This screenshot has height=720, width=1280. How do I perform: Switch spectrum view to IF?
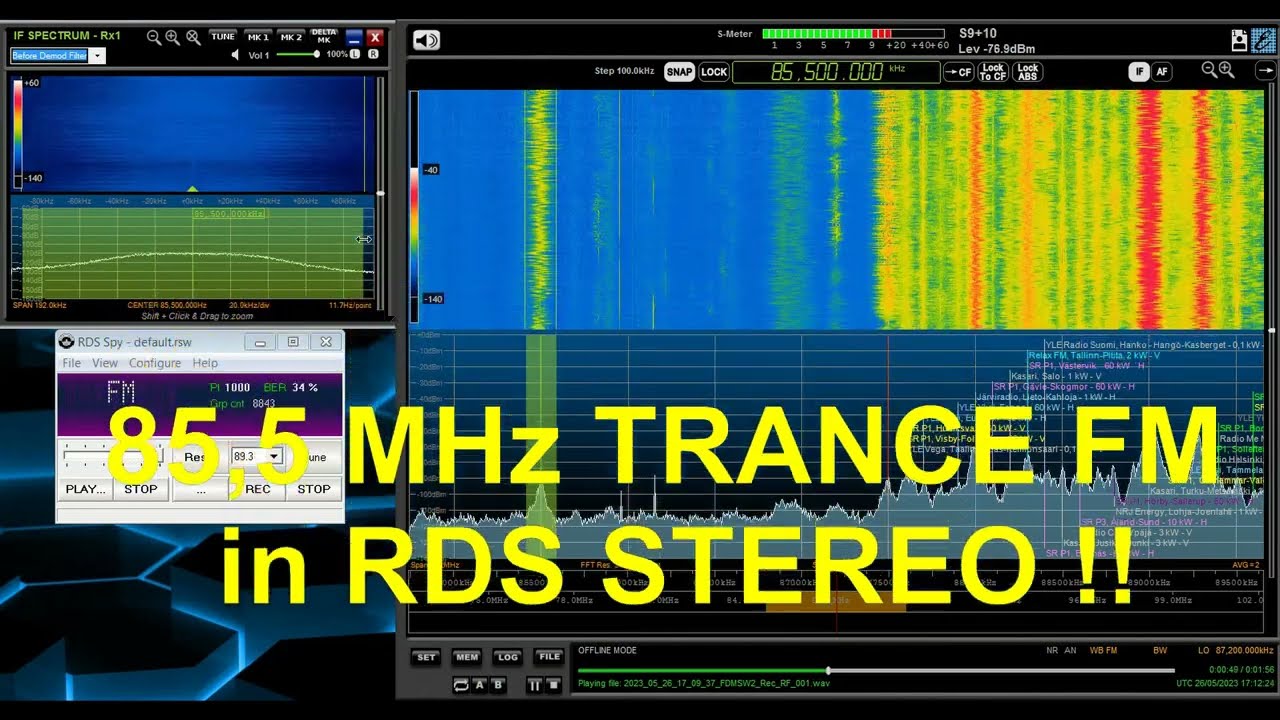point(1139,72)
